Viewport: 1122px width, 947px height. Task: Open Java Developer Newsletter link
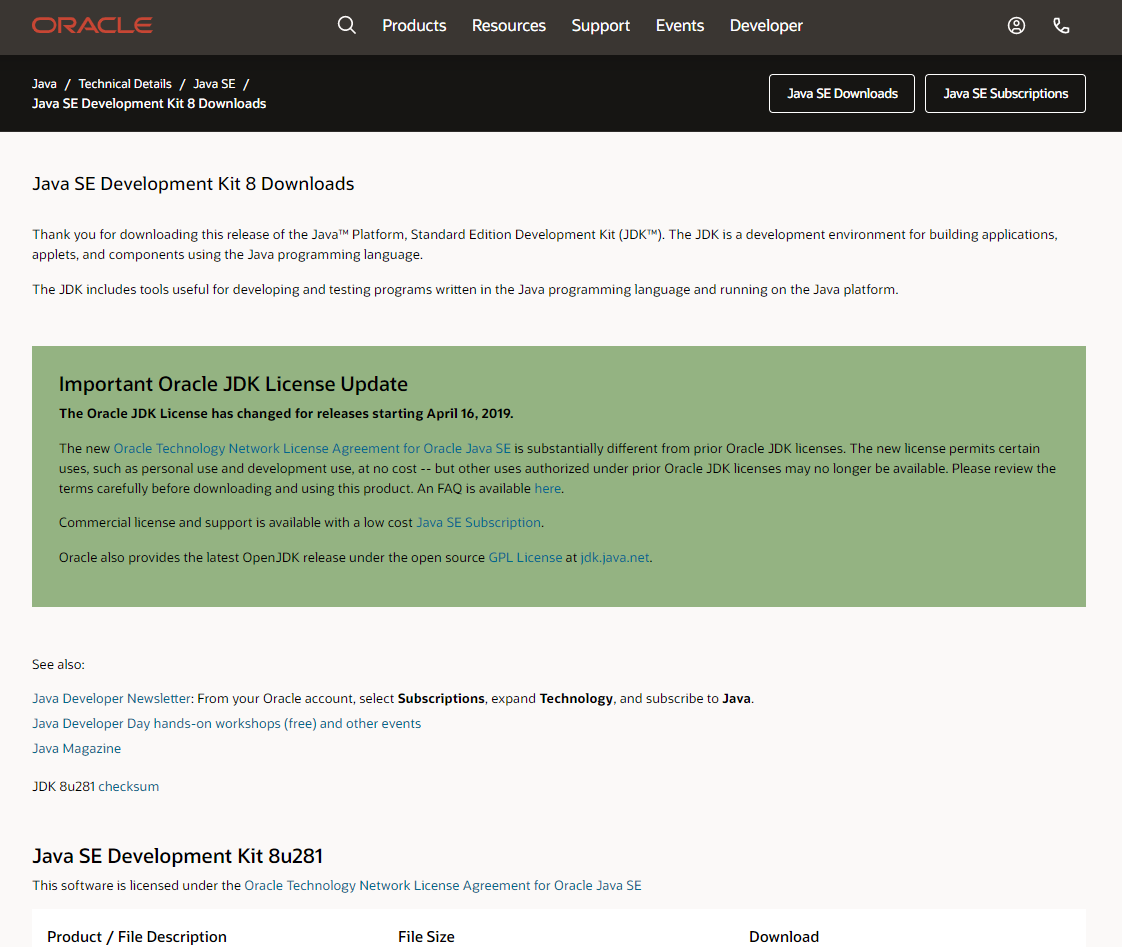click(x=112, y=699)
